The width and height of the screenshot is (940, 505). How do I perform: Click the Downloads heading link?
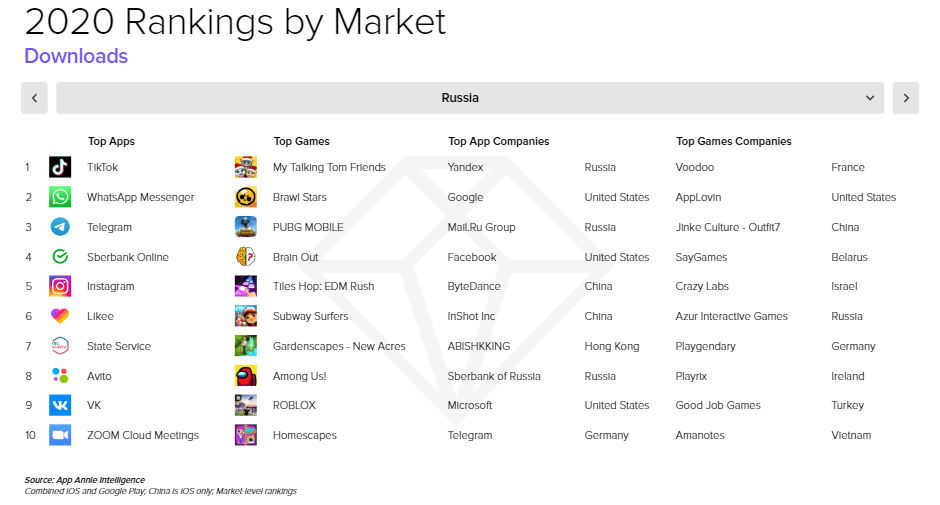[76, 56]
